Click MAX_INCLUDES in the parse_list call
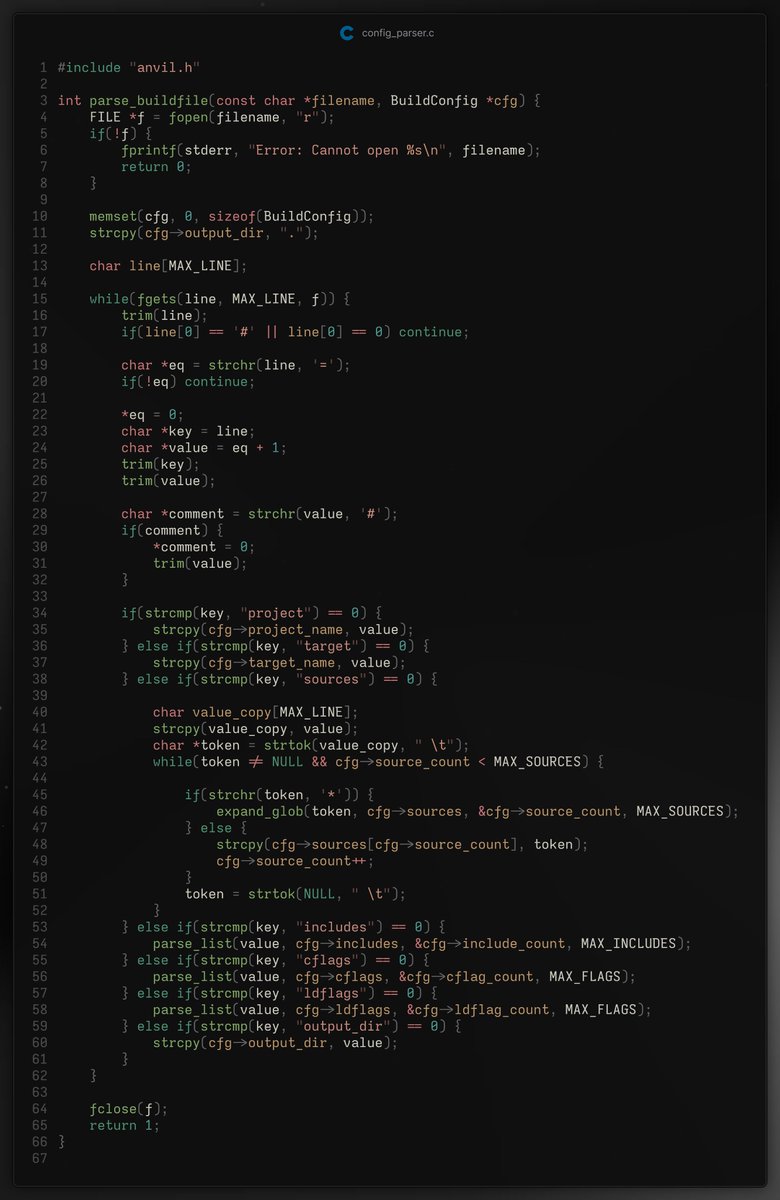The image size is (780, 1200). point(628,943)
